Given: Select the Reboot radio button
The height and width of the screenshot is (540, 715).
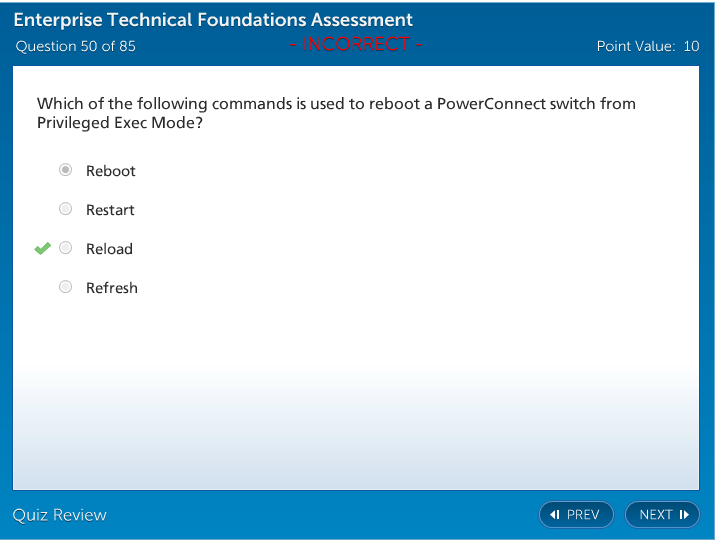Looking at the screenshot, I should coord(66,170).
